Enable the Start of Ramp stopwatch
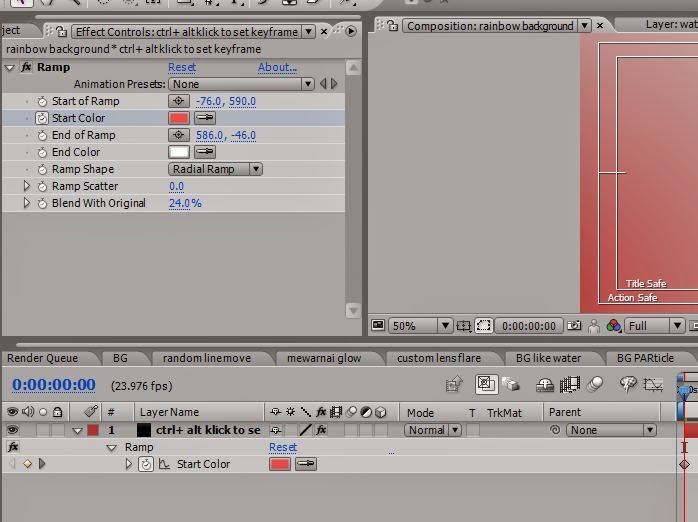Screen dimensions: 698x522 42,101
